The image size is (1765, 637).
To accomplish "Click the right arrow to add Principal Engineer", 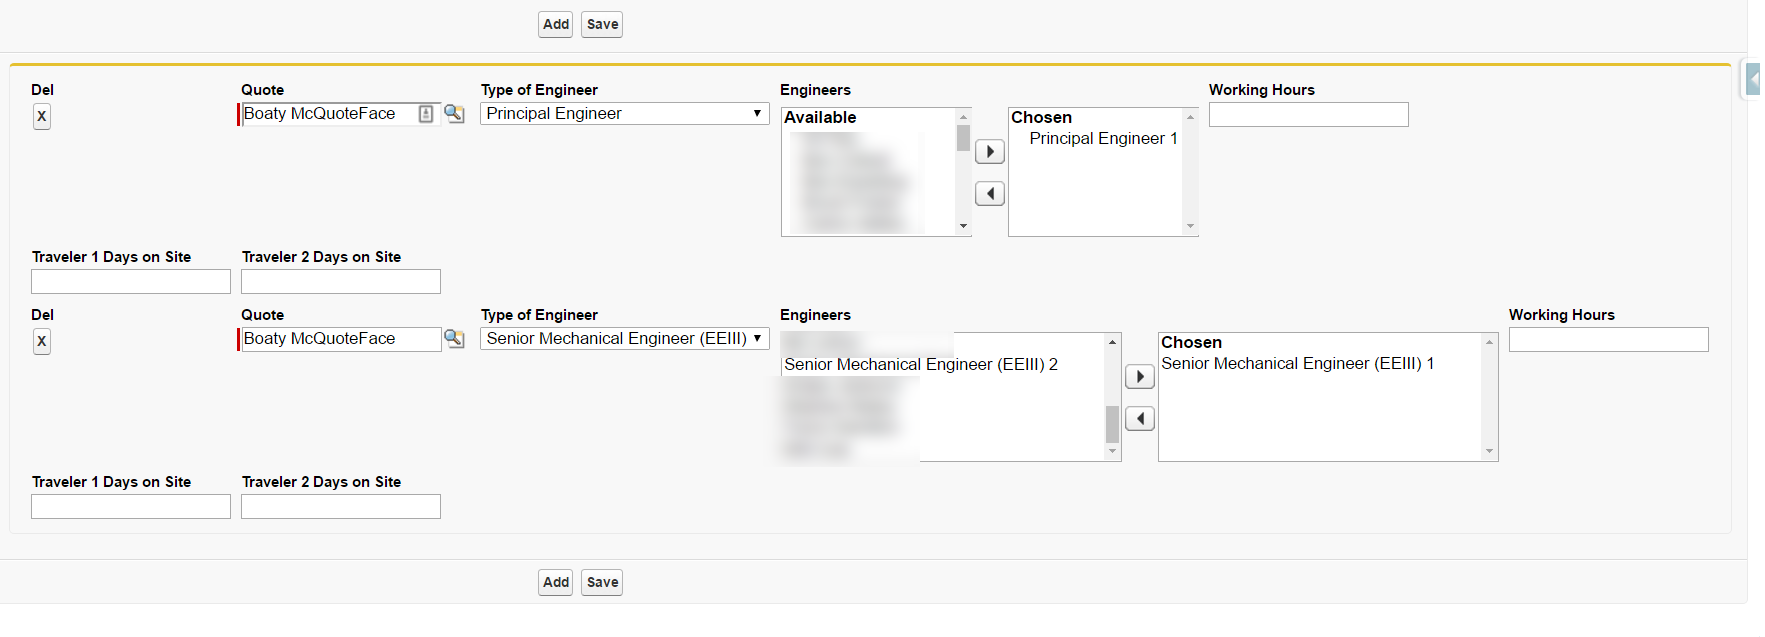I will 989,152.
